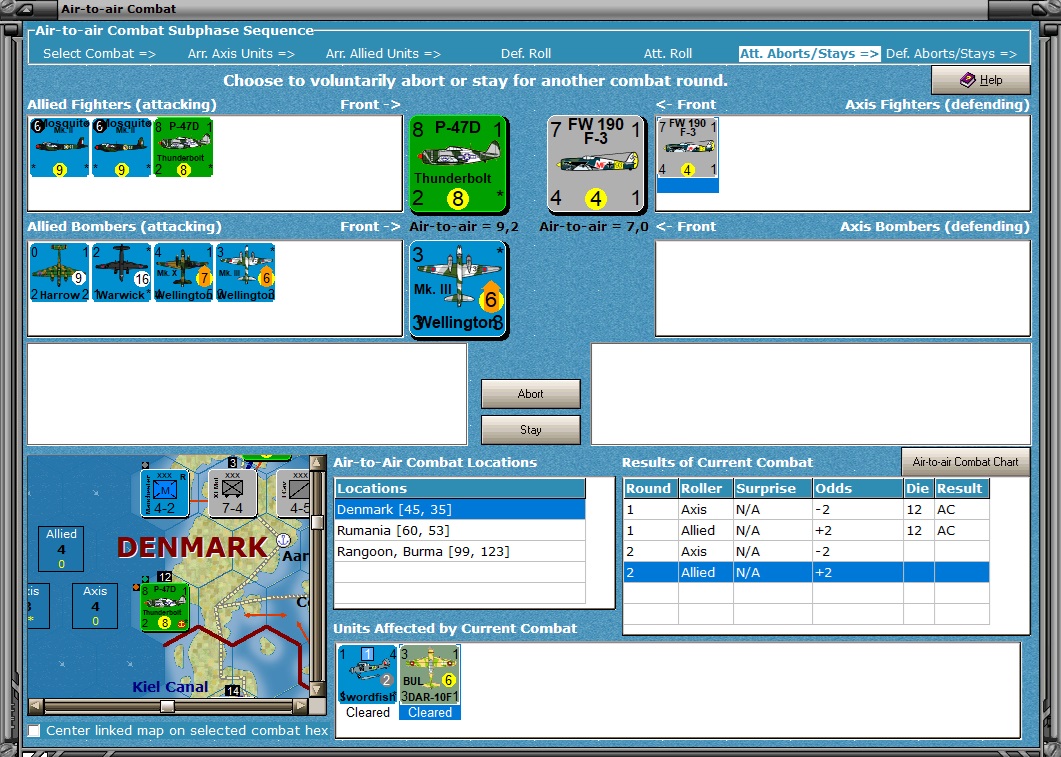Click map horizontal scrollbar right arrow
Image resolution: width=1061 pixels, height=757 pixels.
(300, 706)
